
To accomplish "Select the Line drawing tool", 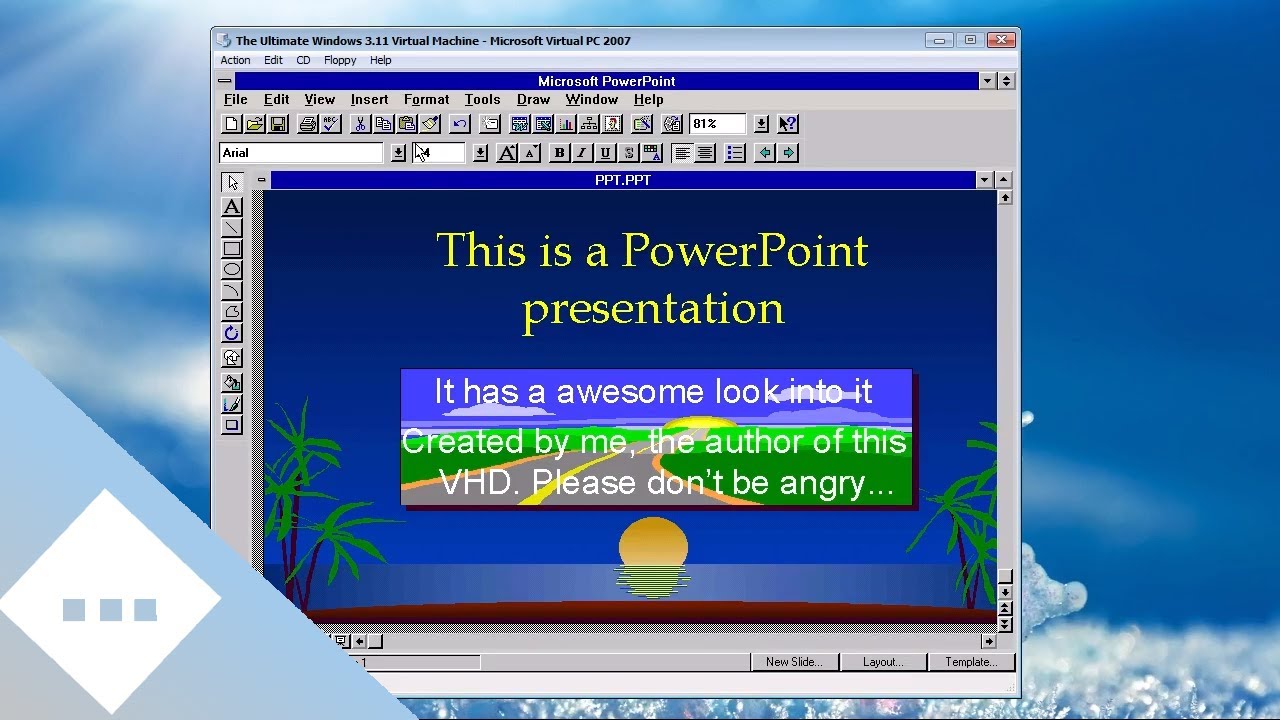I will point(232,228).
